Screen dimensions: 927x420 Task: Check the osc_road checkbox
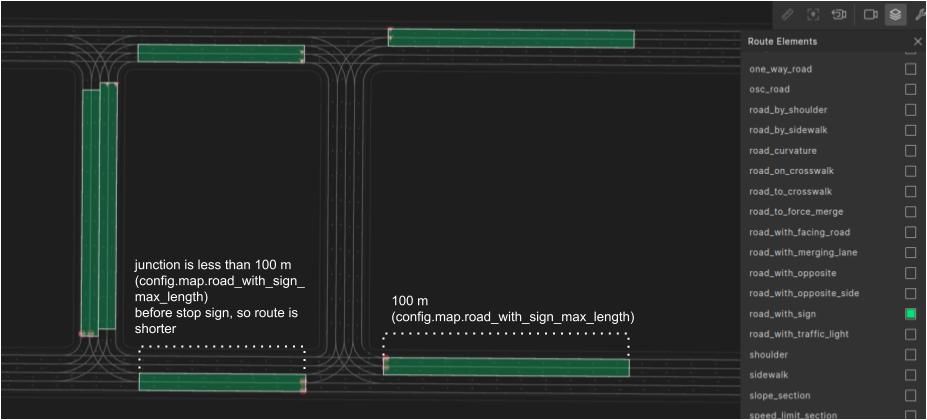click(x=910, y=89)
